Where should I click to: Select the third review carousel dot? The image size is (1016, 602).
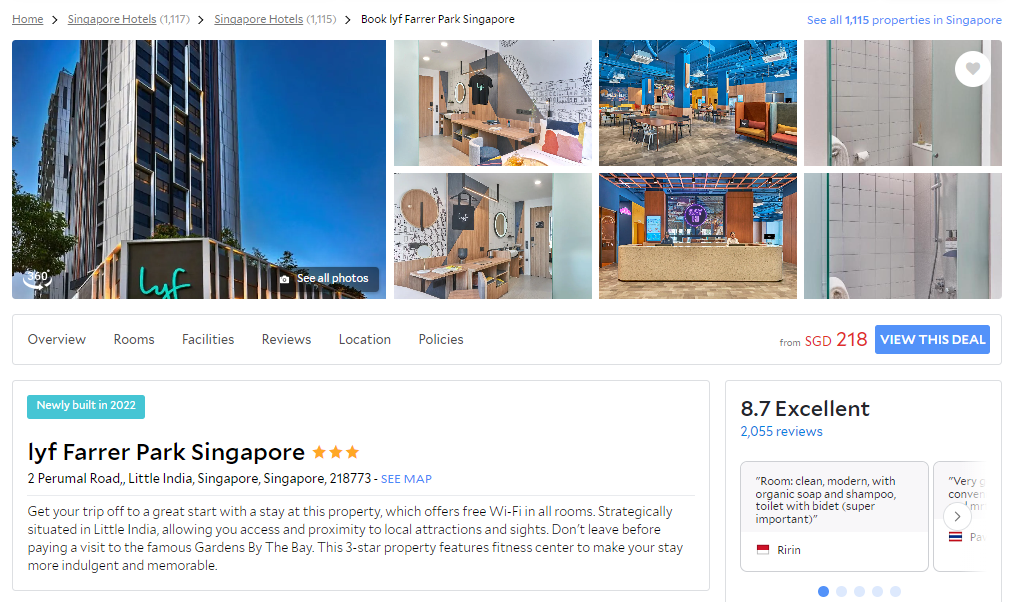tap(859, 591)
